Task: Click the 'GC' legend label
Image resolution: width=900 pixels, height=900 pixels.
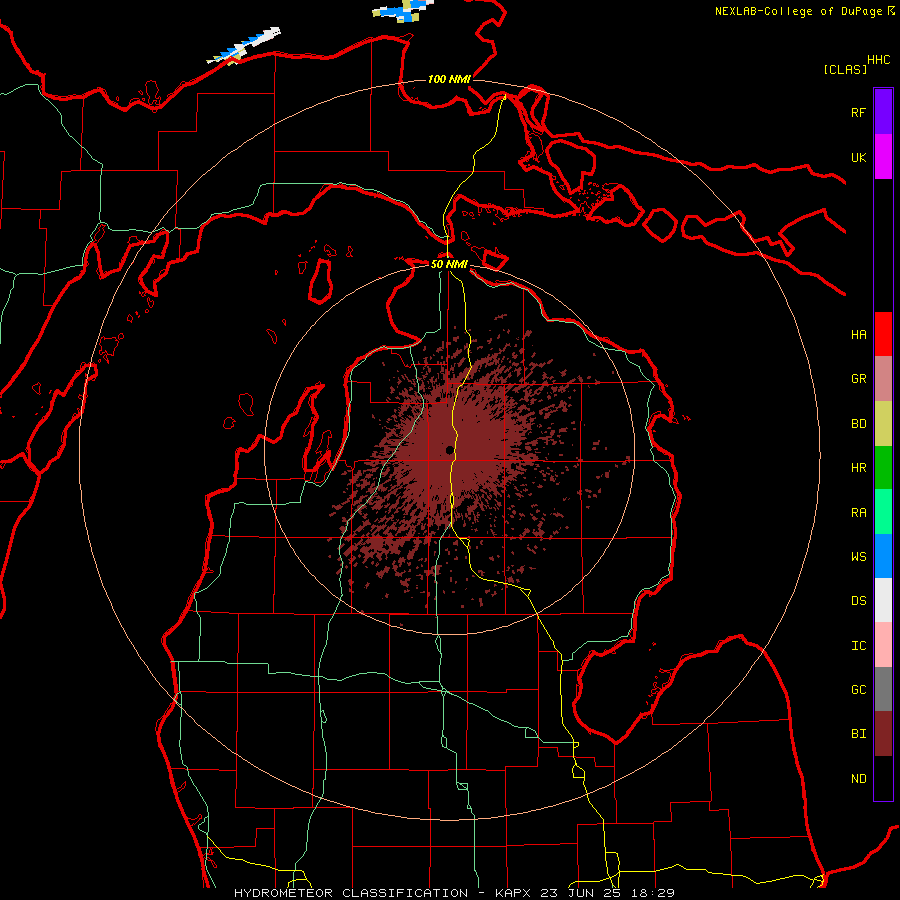Action: point(858,689)
